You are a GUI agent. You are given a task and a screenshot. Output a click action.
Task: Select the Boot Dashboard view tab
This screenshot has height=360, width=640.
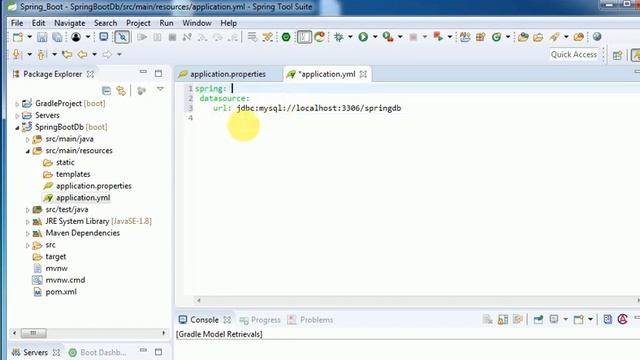(98, 352)
